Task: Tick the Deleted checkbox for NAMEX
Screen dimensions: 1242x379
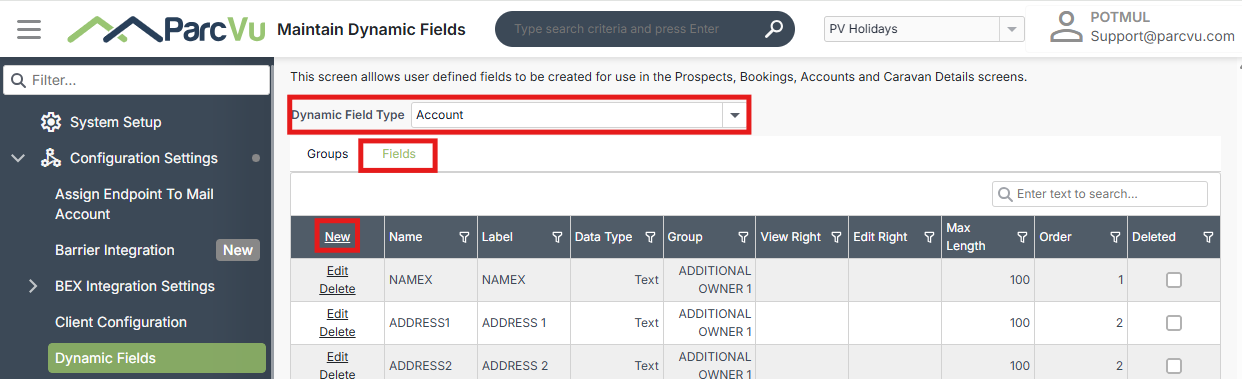Action: [1174, 280]
